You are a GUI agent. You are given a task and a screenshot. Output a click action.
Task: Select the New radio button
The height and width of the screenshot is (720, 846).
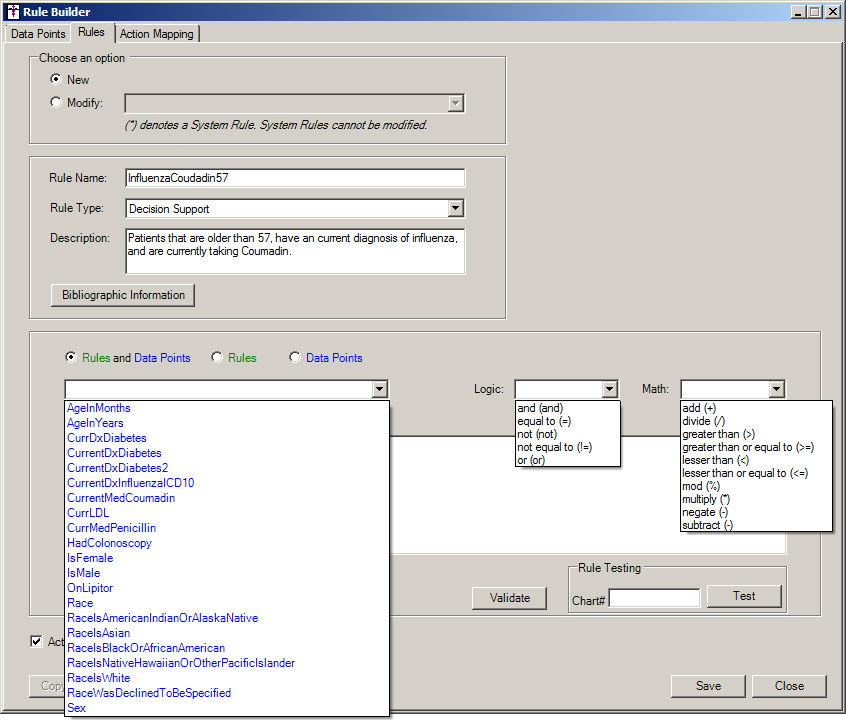pos(56,79)
